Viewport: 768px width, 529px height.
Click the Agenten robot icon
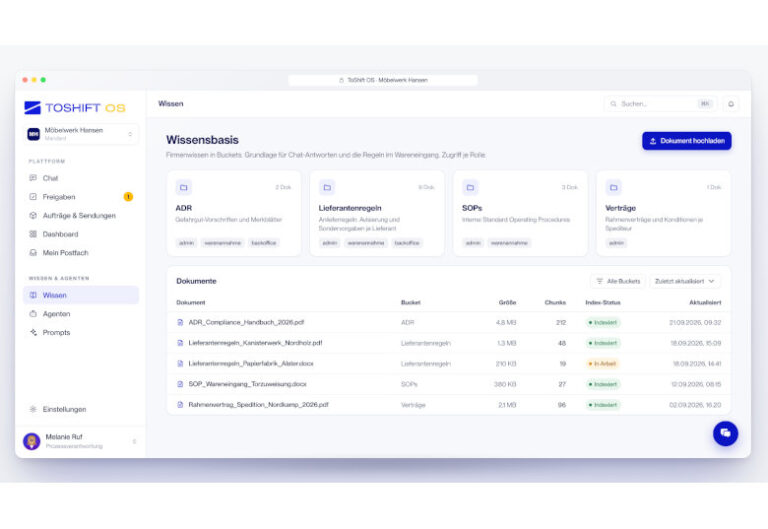[33, 313]
